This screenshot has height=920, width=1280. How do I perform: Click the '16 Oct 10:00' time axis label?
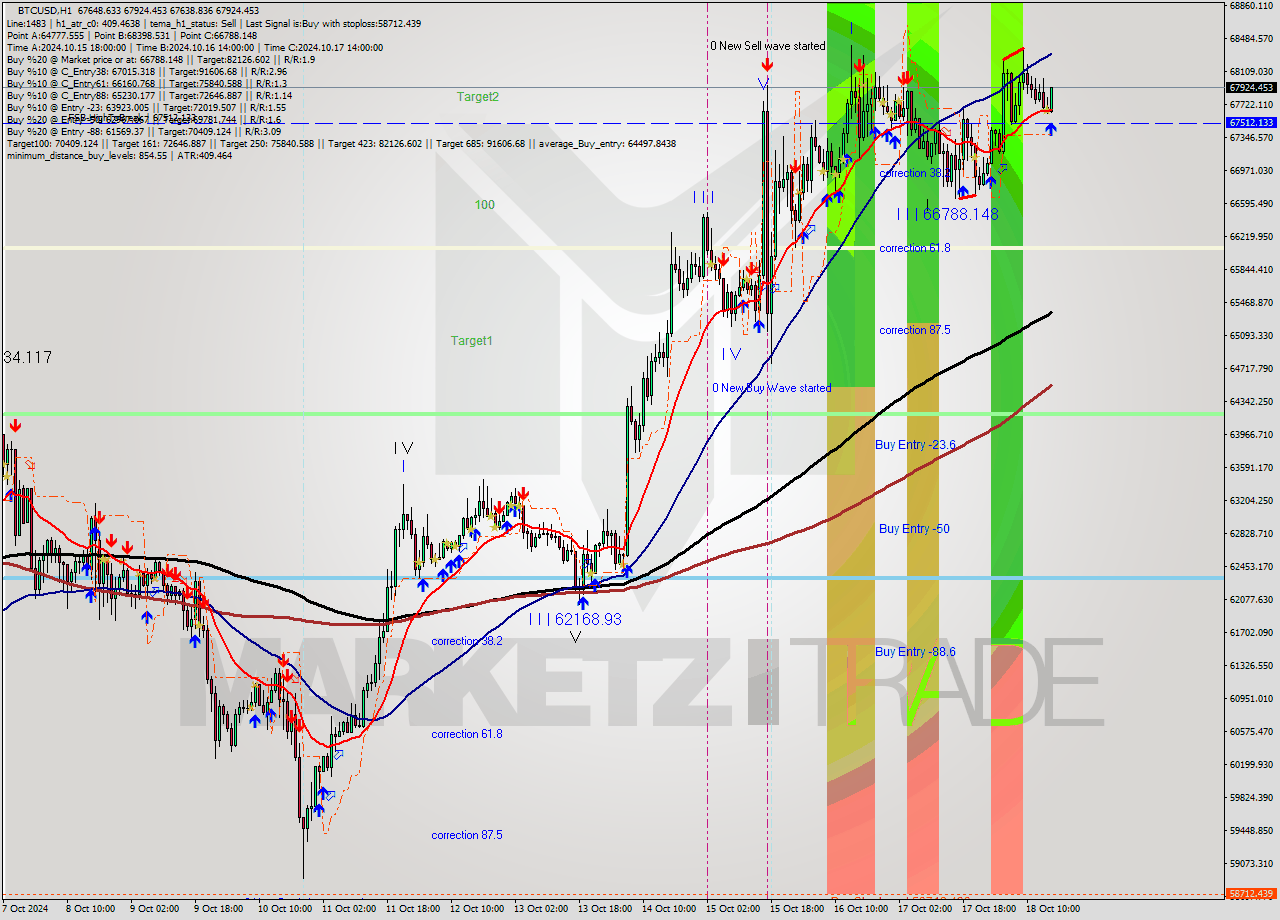click(860, 909)
